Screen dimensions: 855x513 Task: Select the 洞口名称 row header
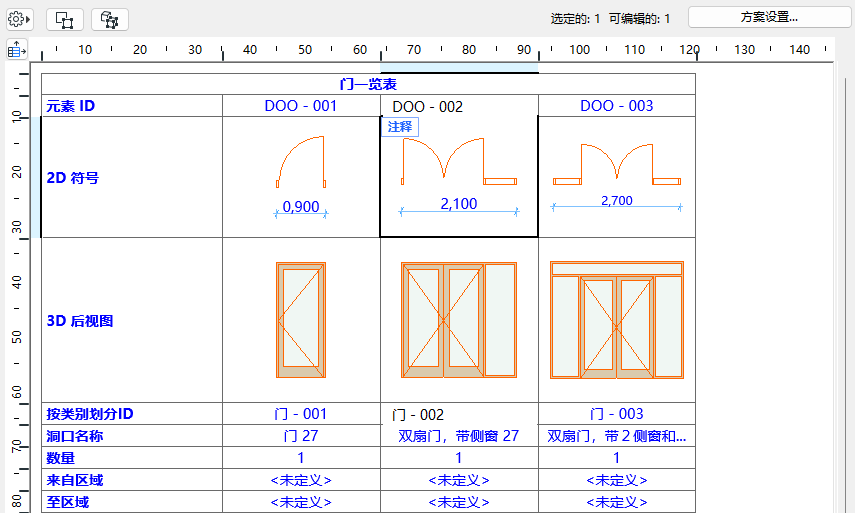132,436
